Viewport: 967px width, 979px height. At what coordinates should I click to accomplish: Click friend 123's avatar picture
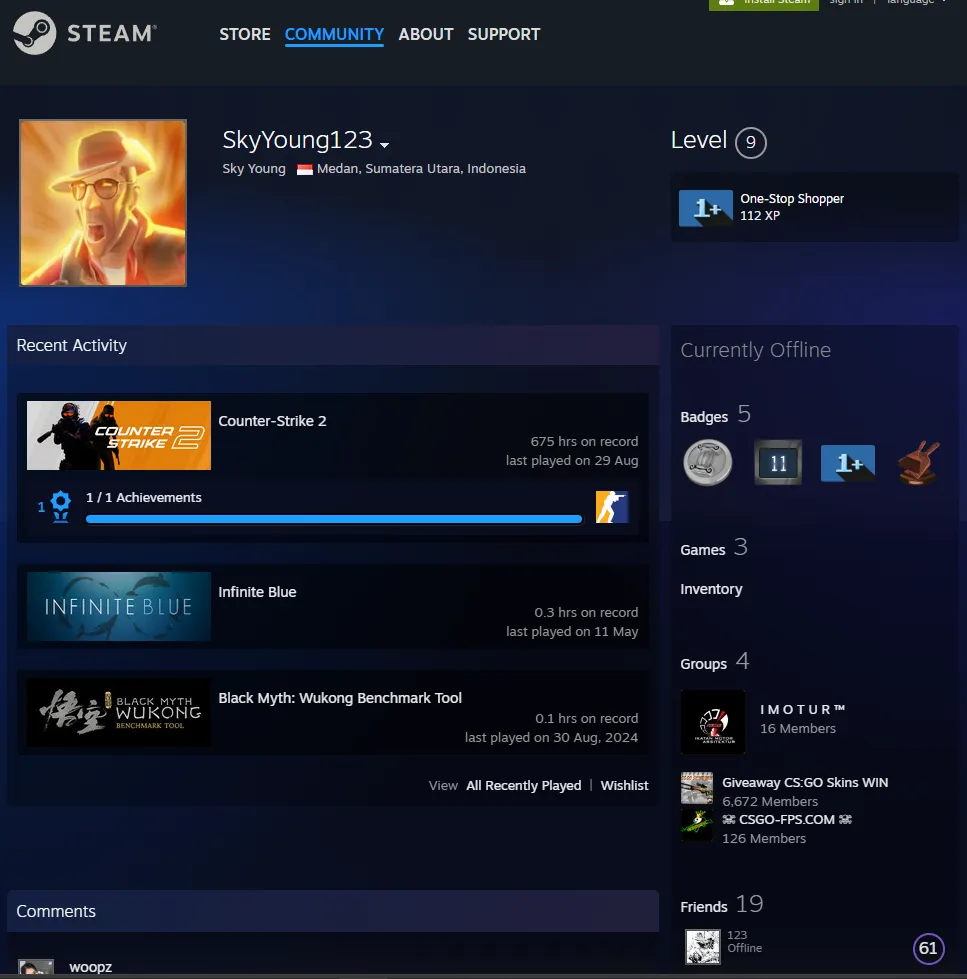click(x=703, y=947)
